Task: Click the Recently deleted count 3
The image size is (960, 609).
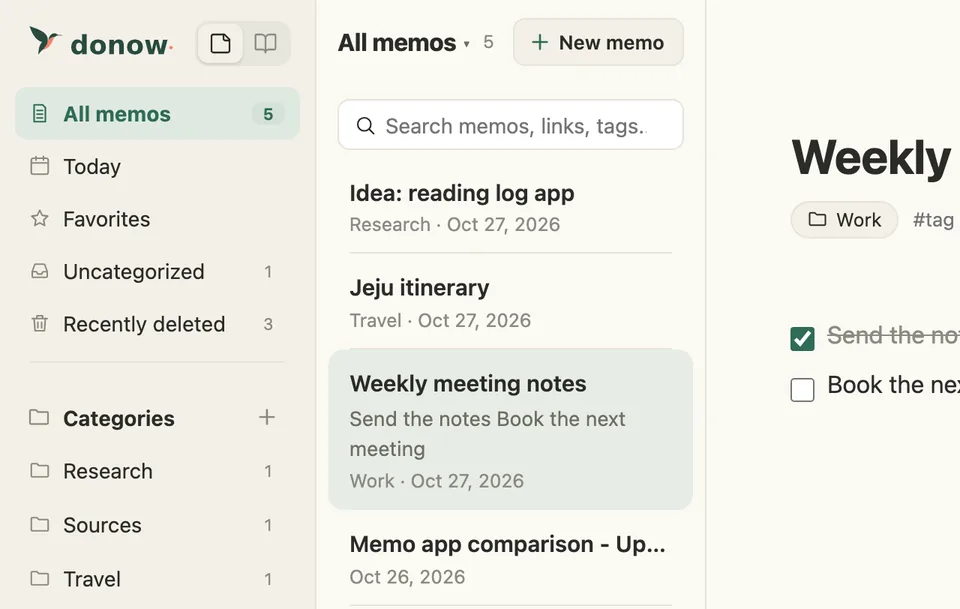Action: coord(268,324)
